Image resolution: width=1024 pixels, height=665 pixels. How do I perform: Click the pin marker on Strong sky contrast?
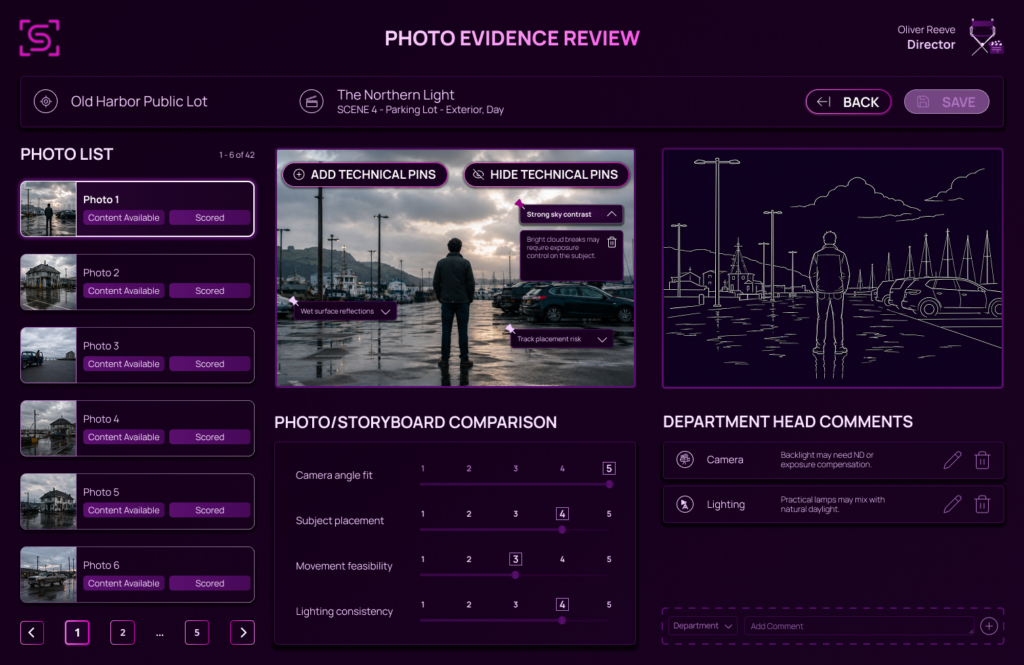tap(520, 204)
